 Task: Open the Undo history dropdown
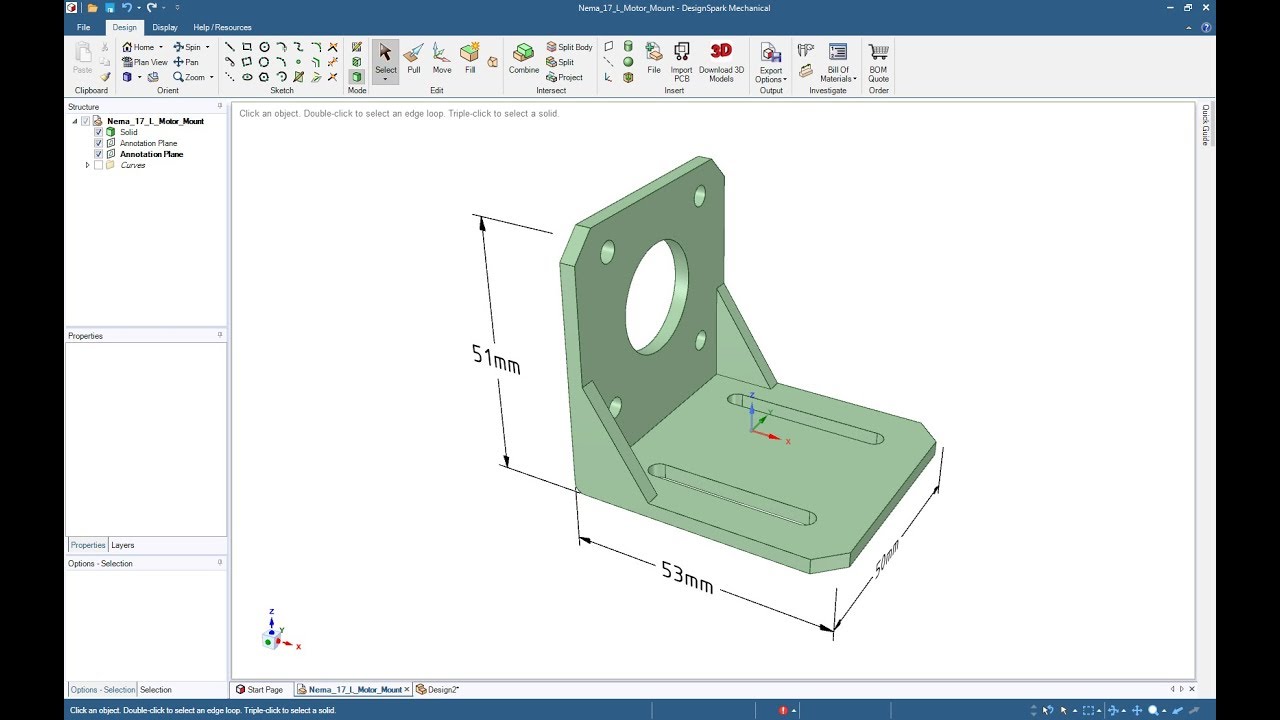coord(138,7)
